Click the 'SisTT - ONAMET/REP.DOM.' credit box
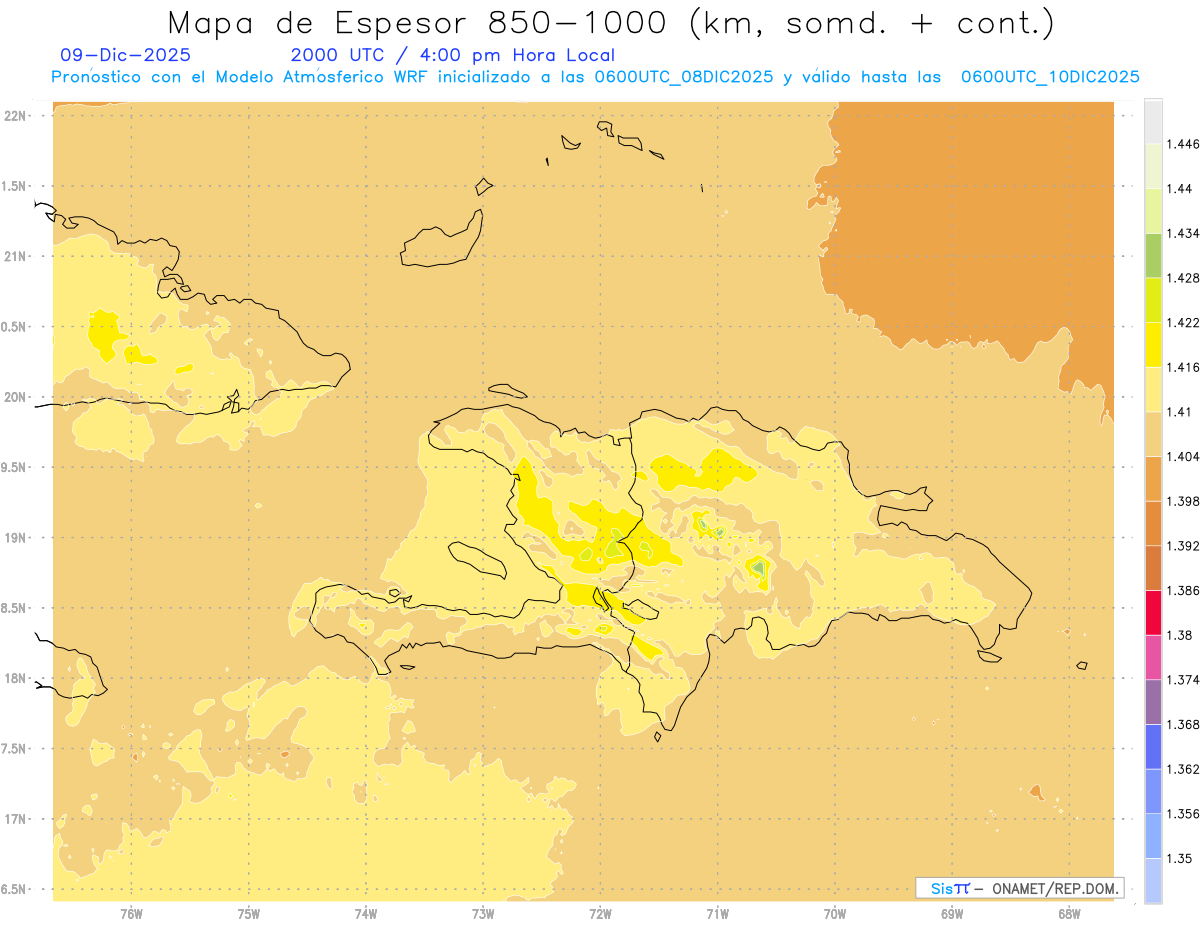This screenshot has width=1200, height=927. tap(1019, 888)
